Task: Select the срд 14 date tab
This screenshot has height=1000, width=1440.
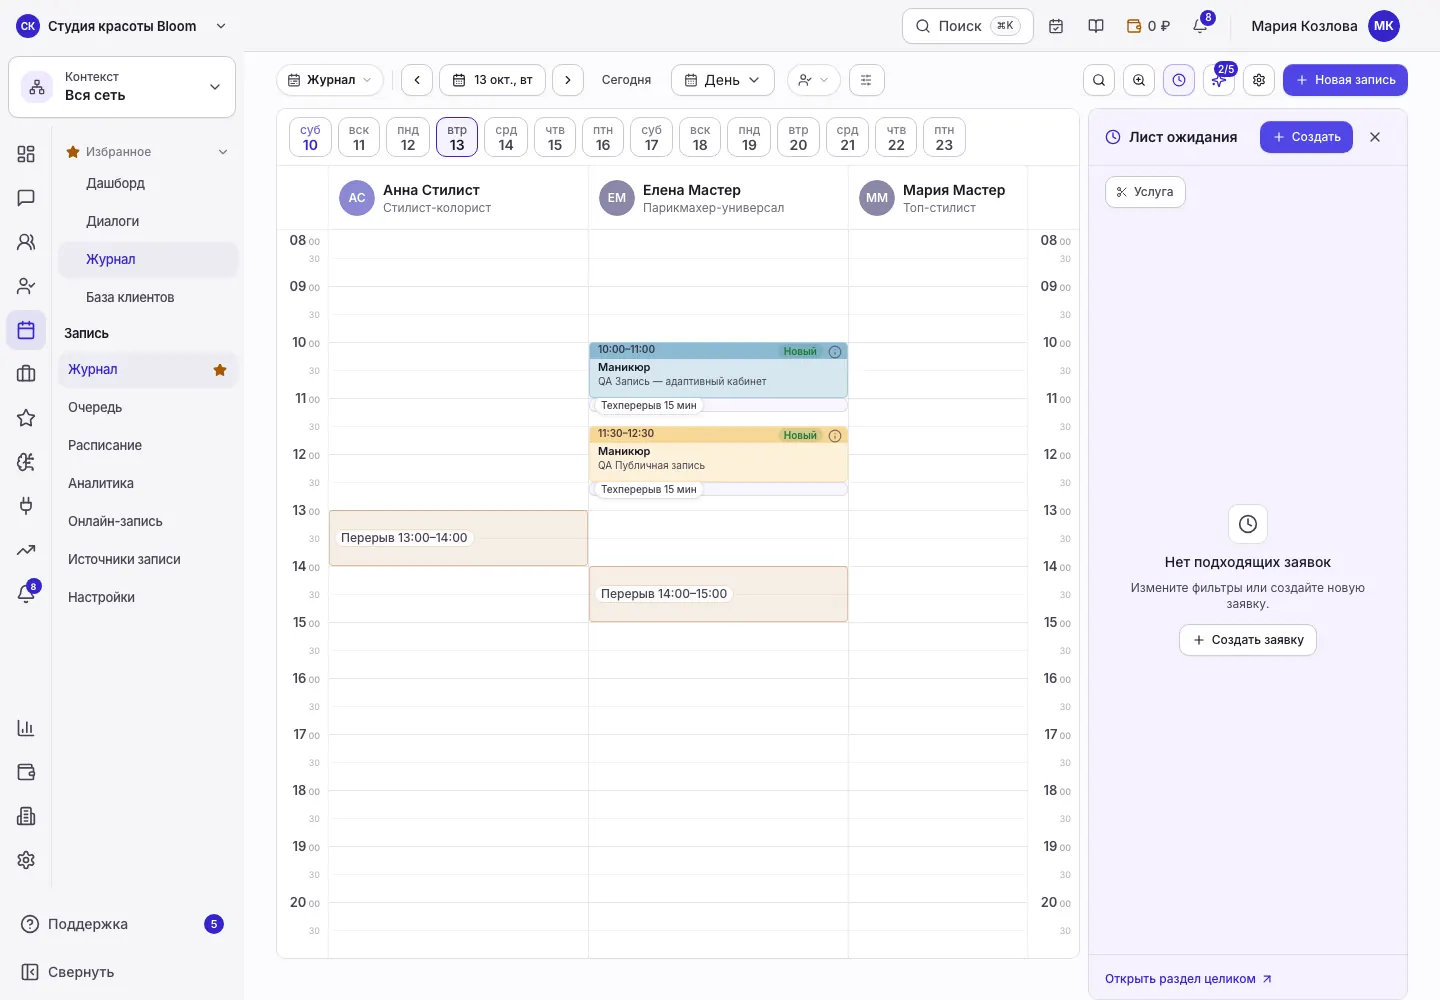Action: 506,137
